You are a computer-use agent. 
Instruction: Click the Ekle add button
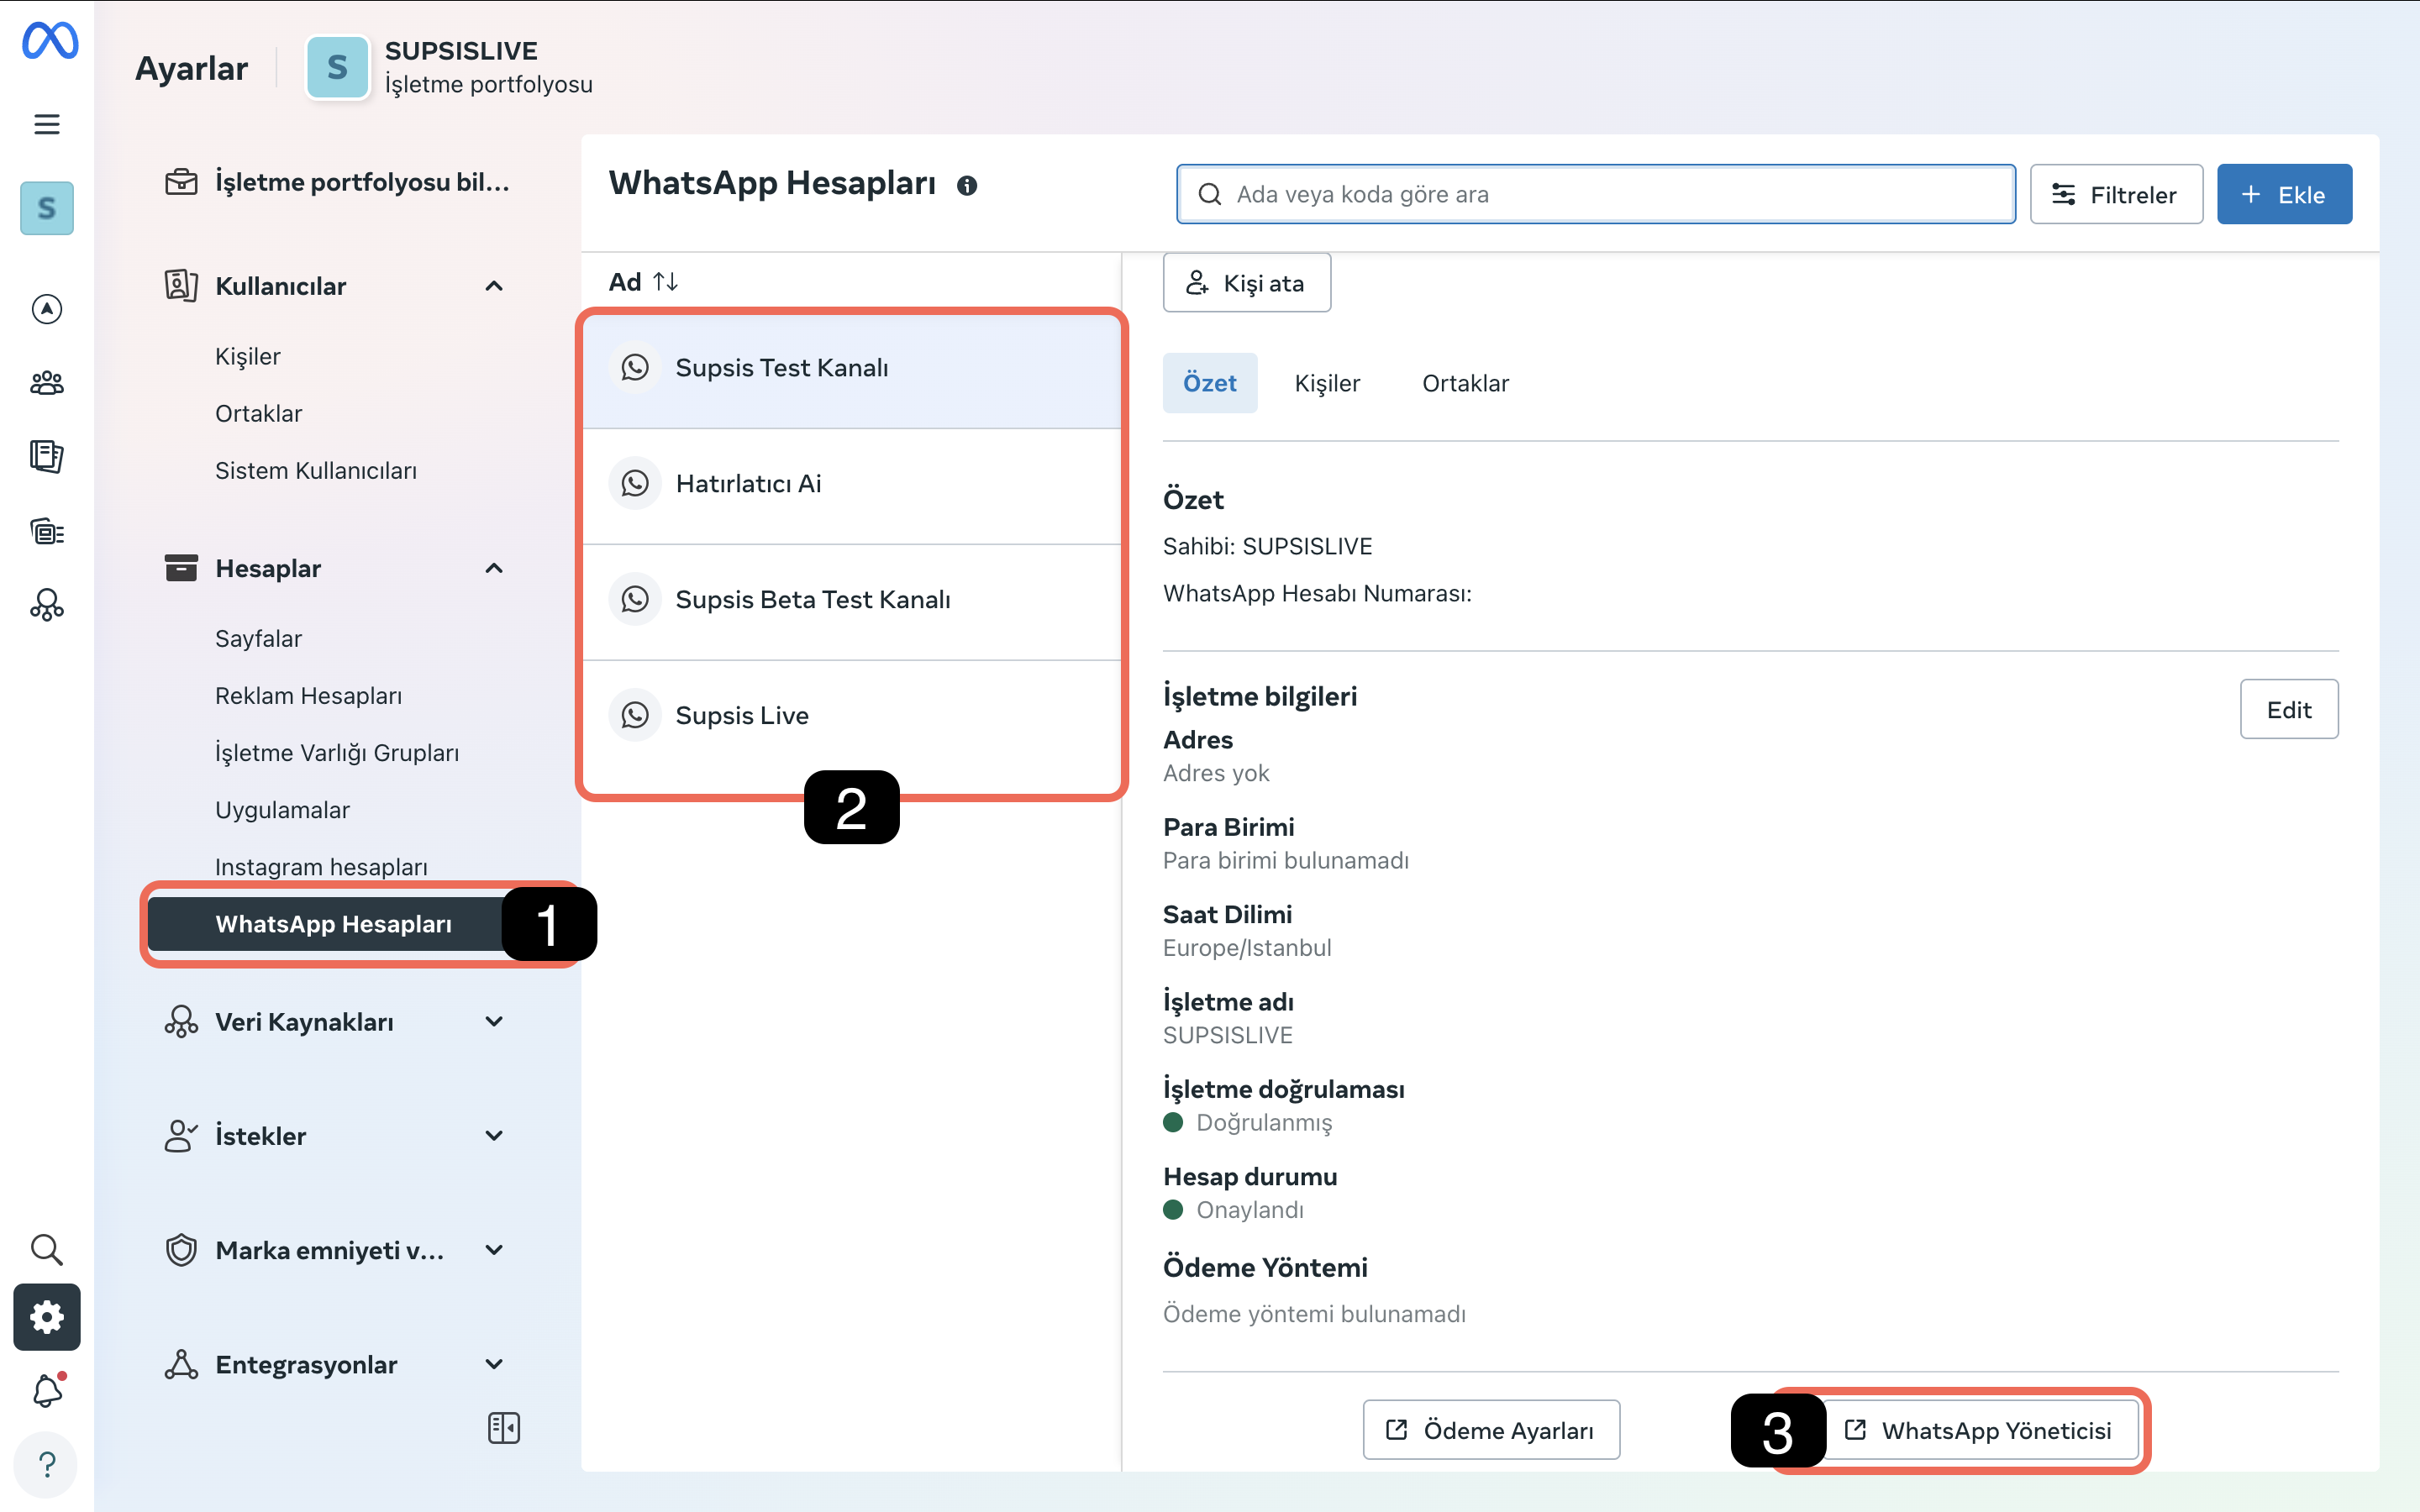pyautogui.click(x=2284, y=194)
